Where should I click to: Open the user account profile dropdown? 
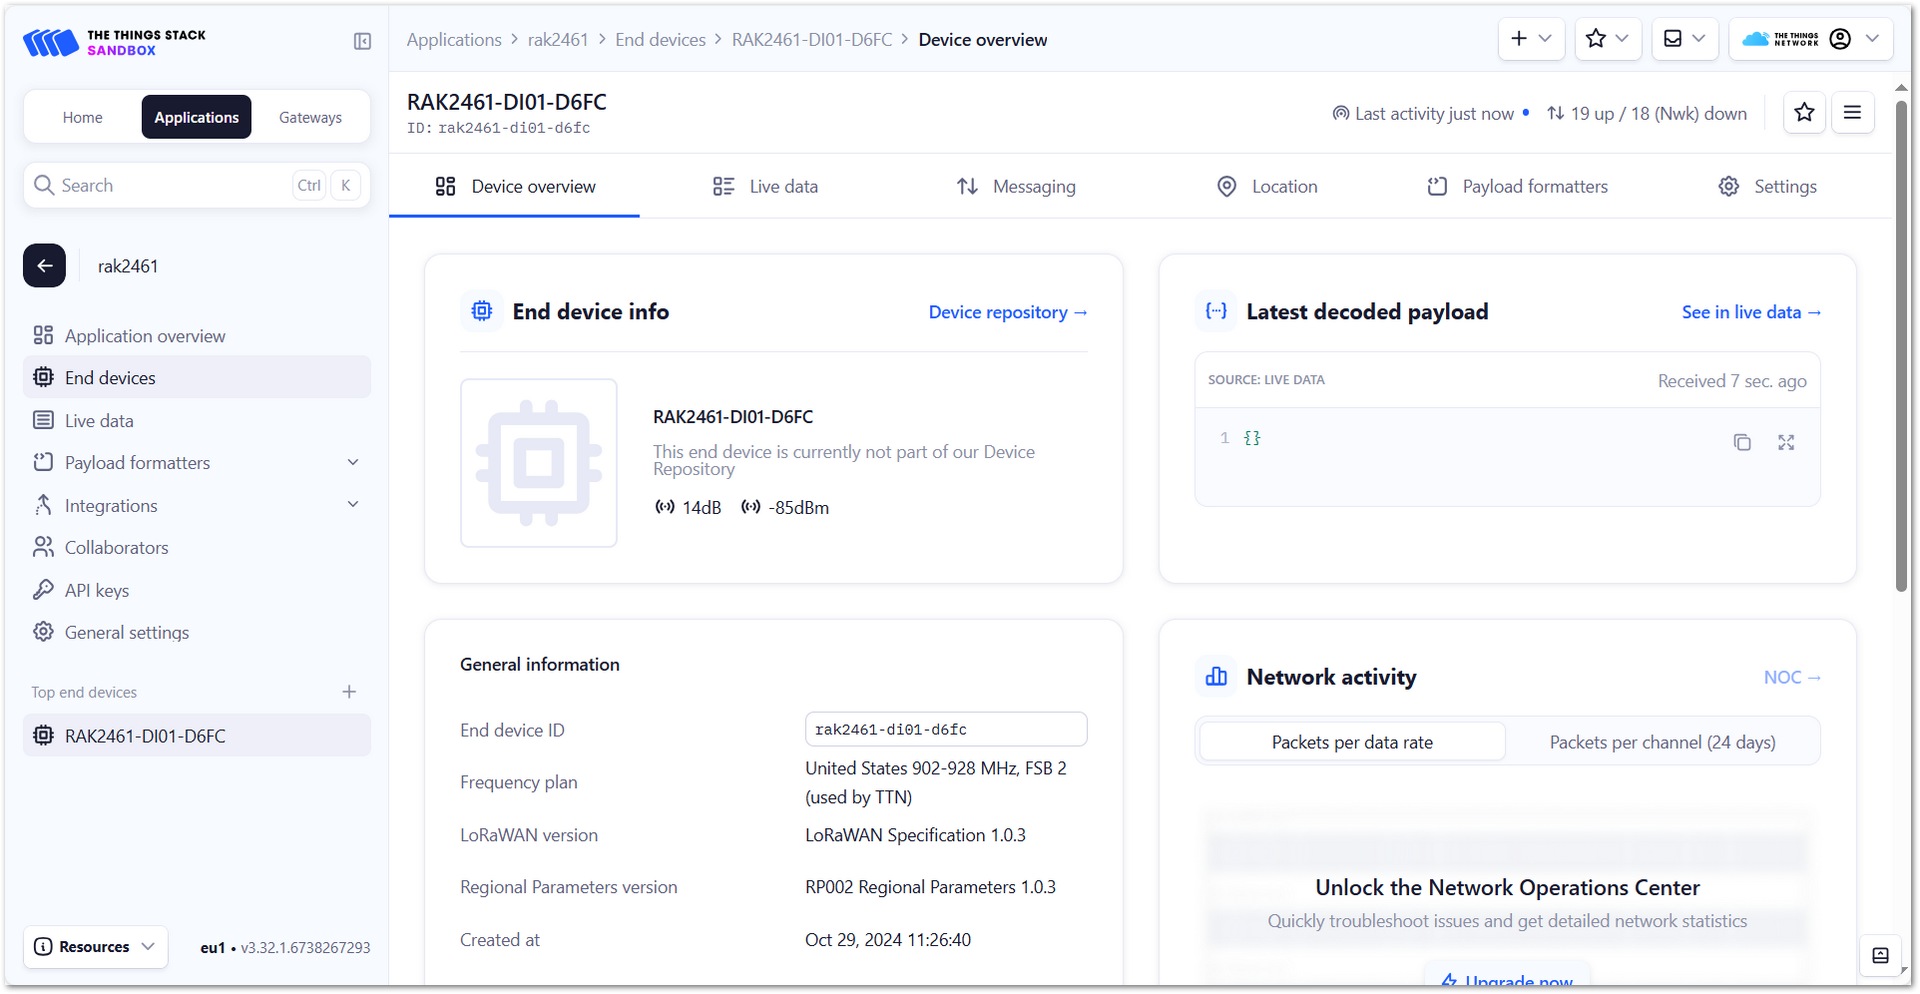[1811, 39]
